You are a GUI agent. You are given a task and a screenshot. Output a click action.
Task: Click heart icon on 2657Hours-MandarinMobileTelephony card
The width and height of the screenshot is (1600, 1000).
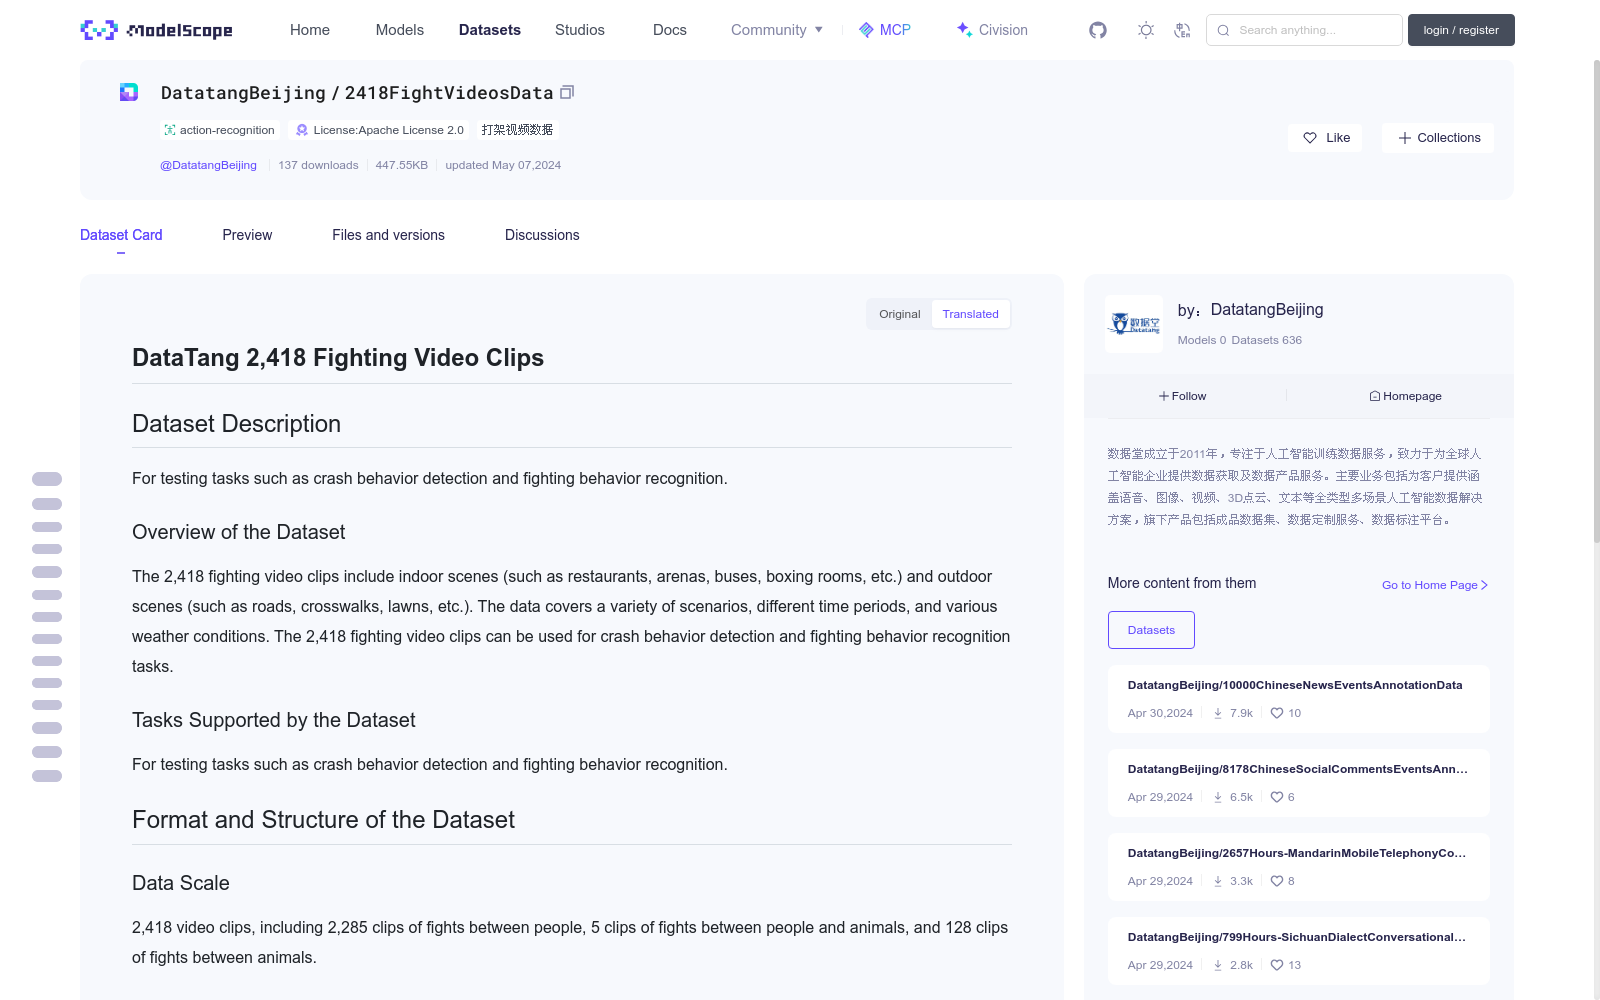coord(1277,881)
